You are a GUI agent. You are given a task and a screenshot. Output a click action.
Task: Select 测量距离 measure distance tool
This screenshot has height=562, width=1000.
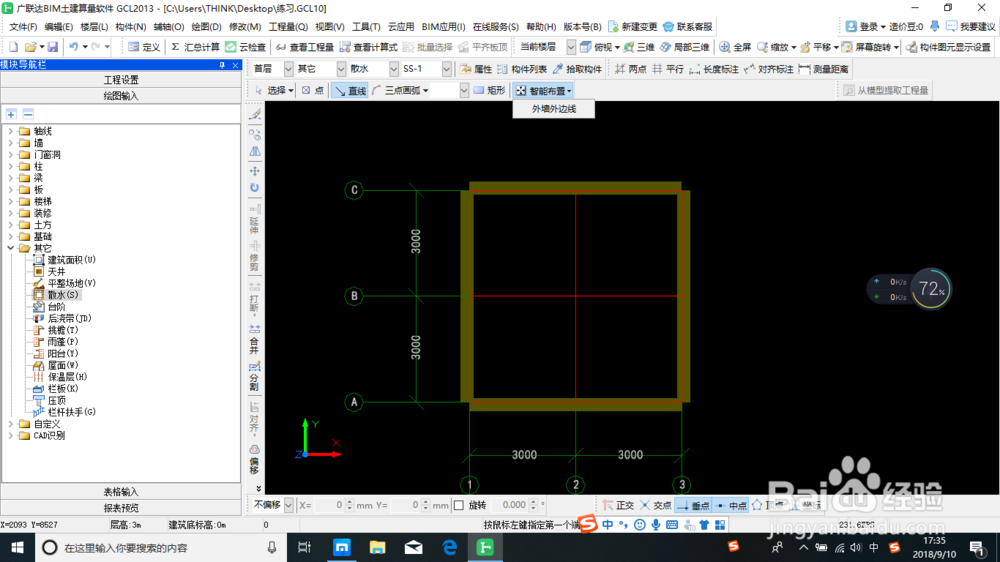point(823,69)
